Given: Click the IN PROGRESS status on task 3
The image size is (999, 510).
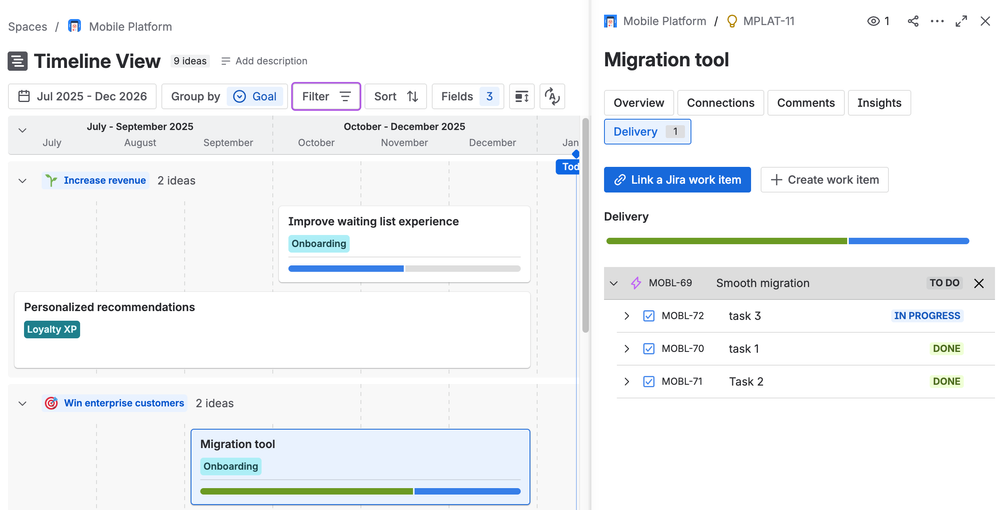Looking at the screenshot, I should coord(927,316).
